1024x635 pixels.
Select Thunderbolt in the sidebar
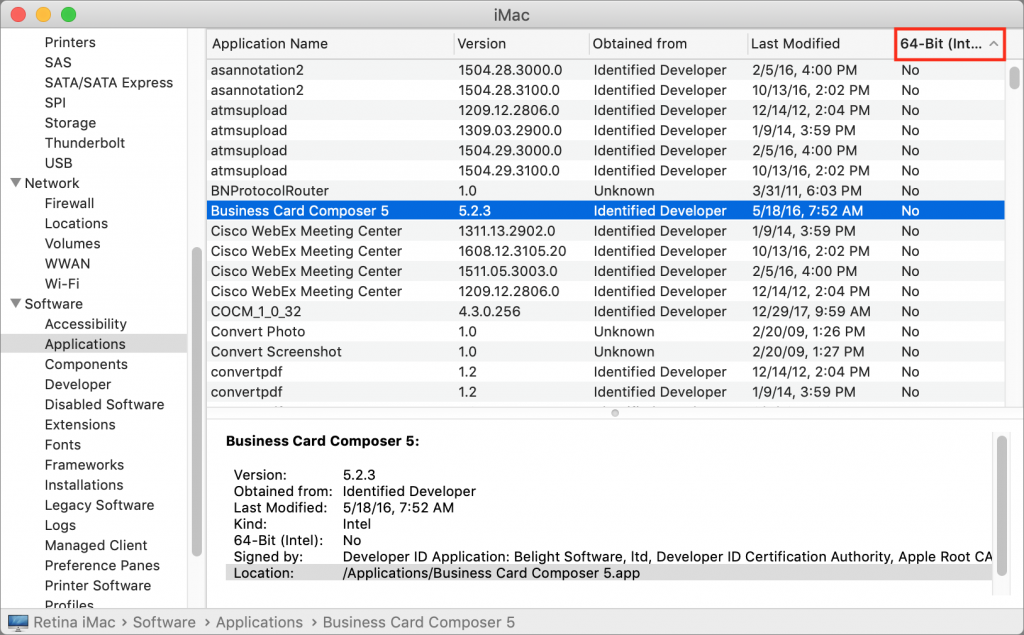[84, 143]
